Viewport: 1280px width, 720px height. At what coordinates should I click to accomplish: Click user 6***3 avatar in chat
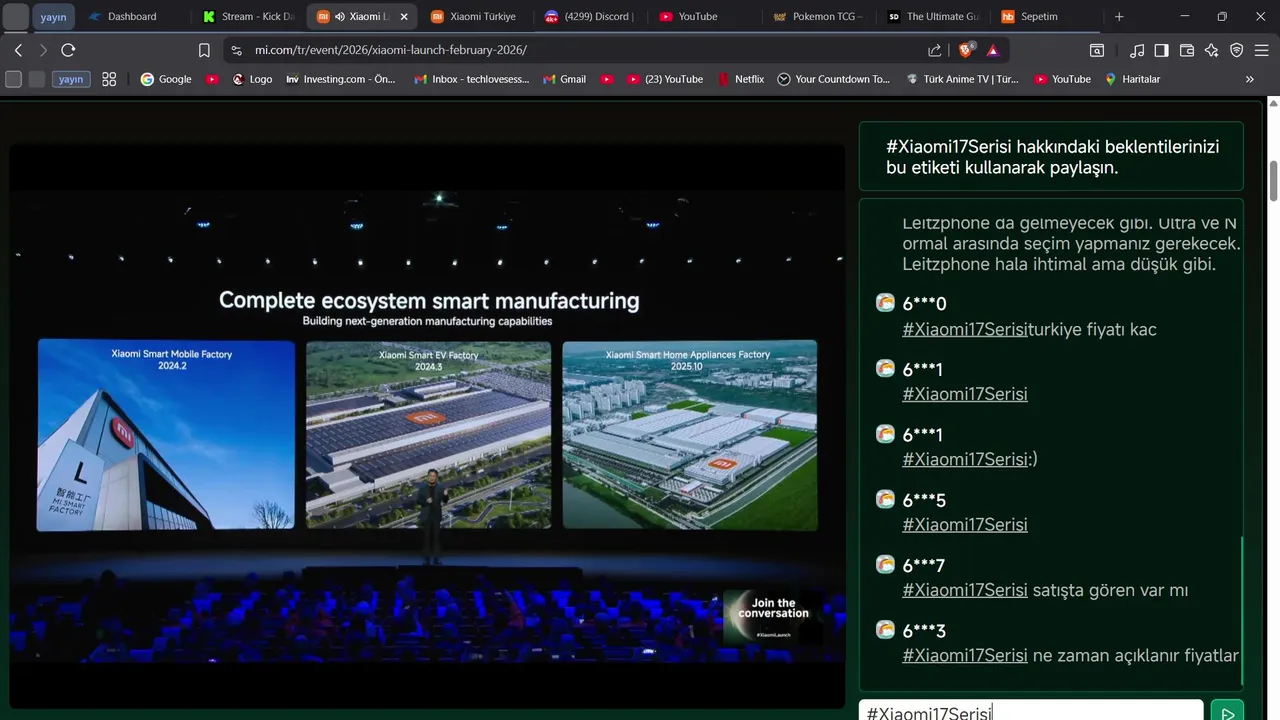click(885, 630)
